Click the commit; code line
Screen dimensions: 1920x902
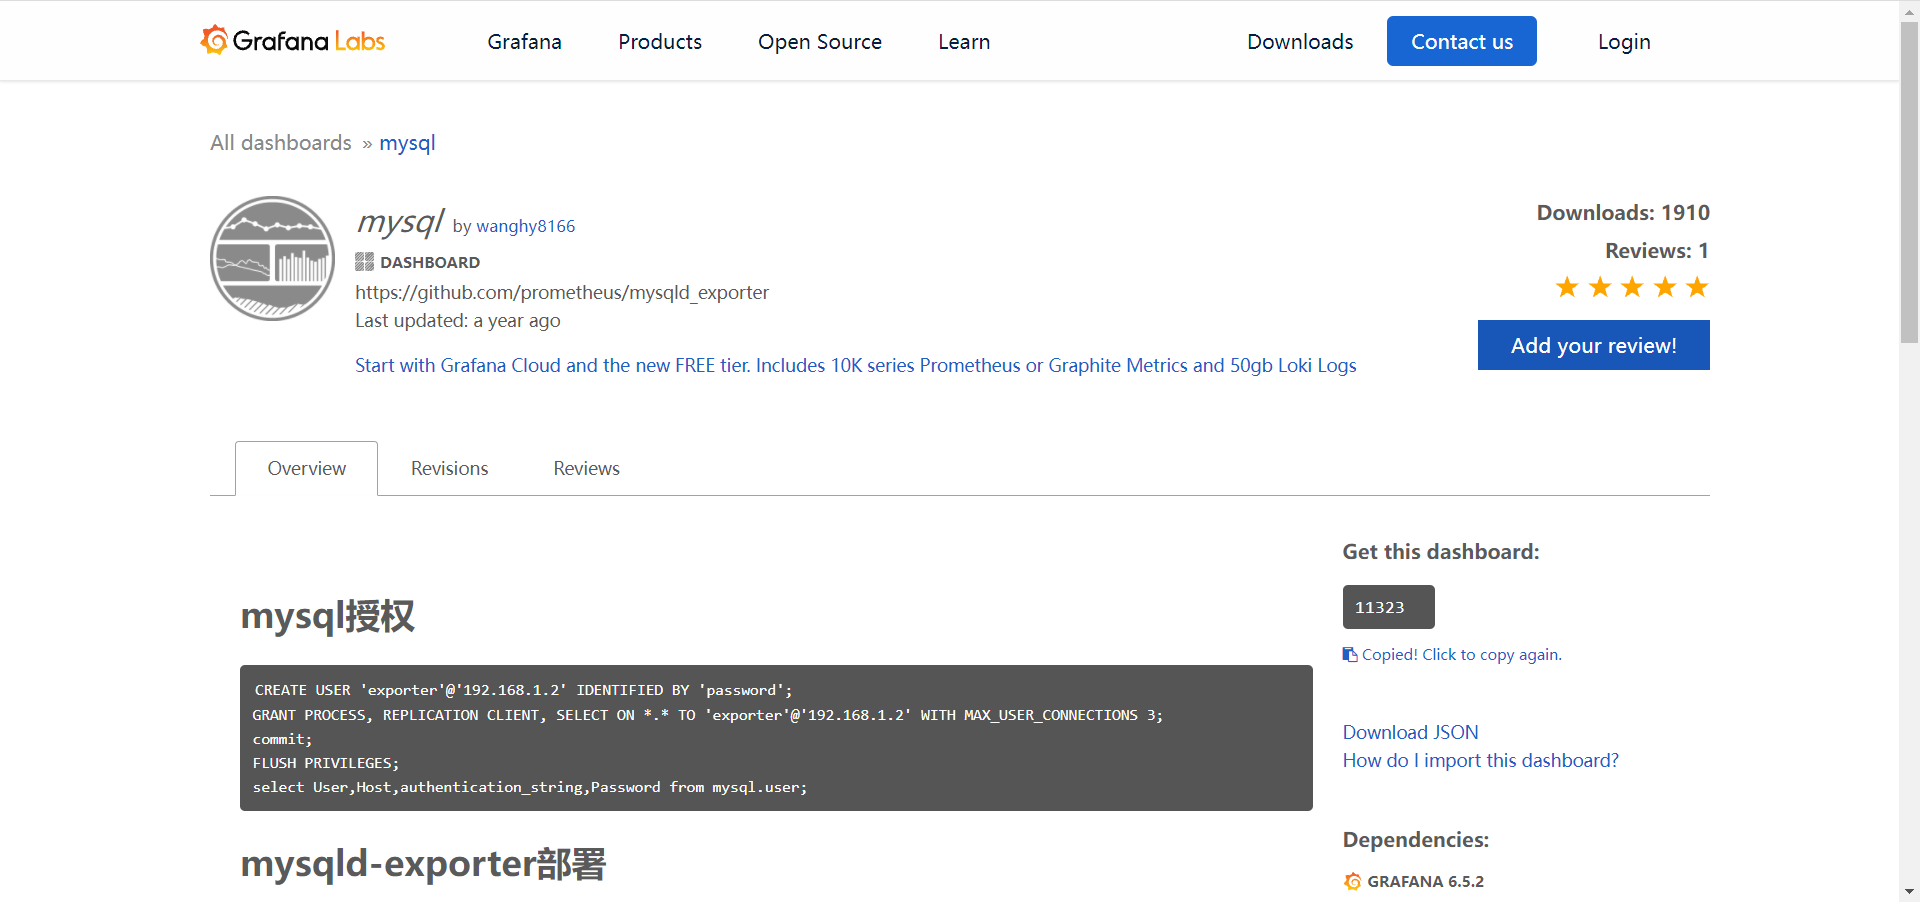click(x=283, y=739)
